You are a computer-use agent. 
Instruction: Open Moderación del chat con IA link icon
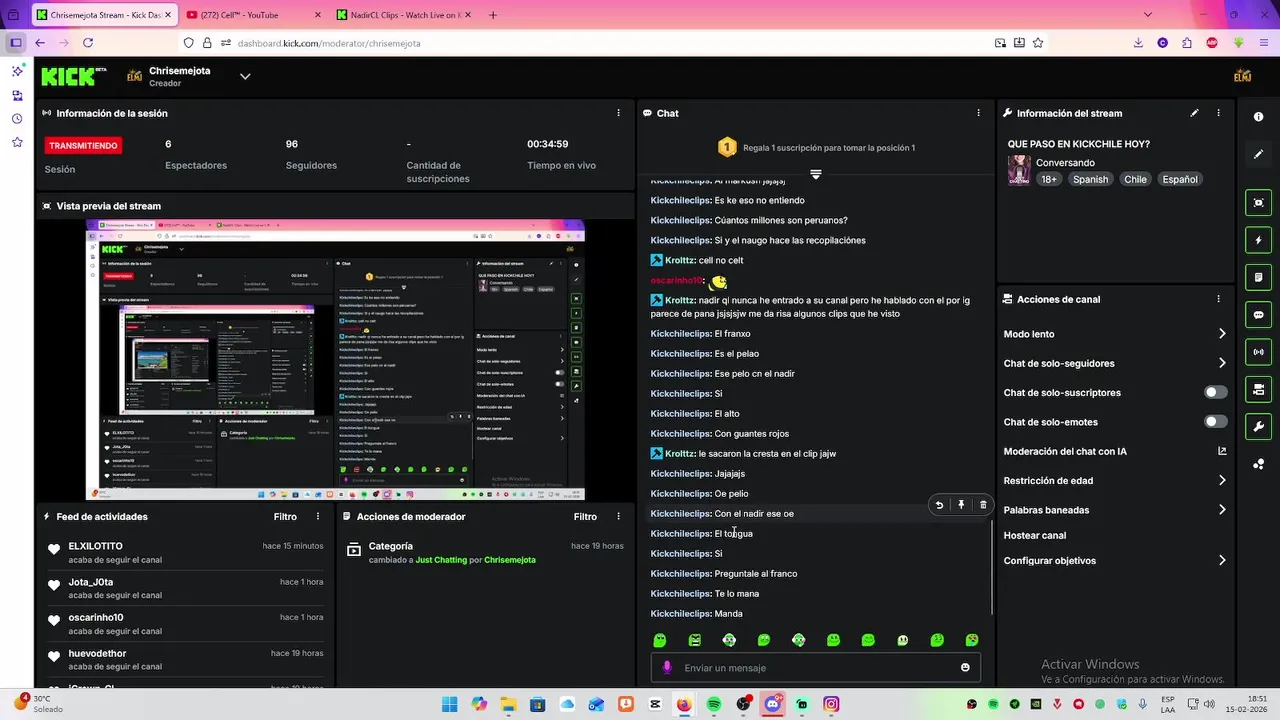coord(1221,451)
